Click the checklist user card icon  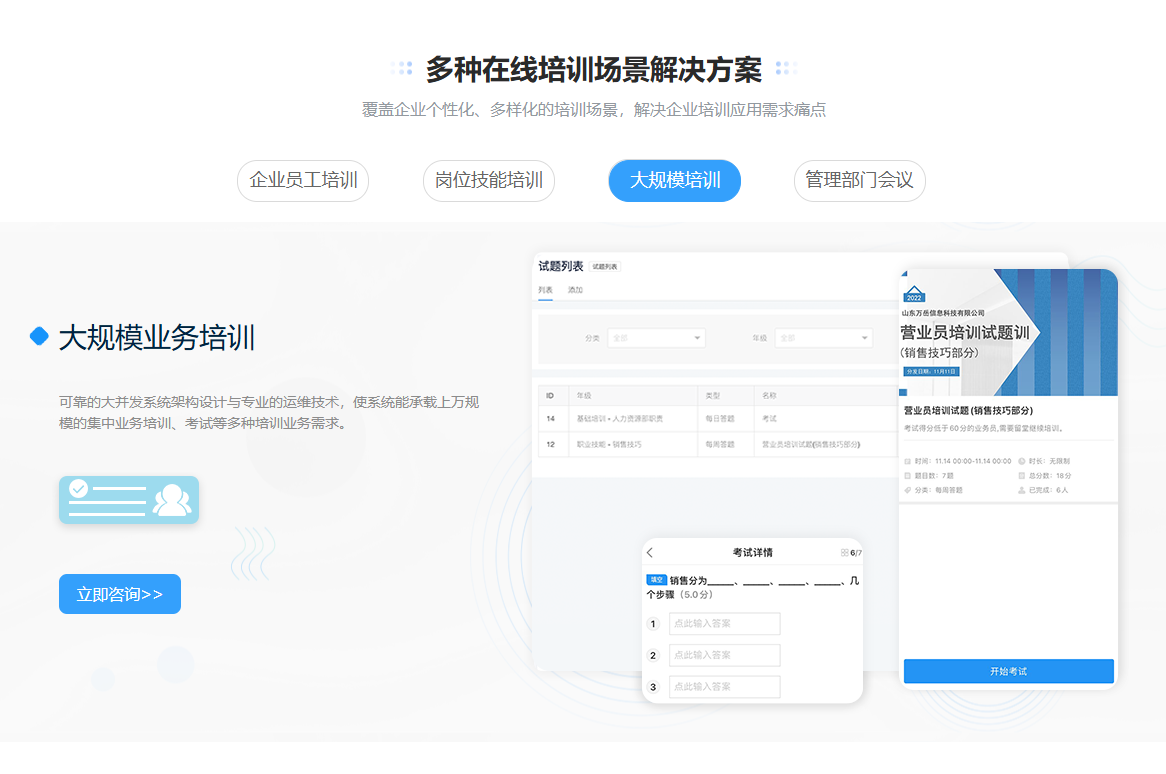[x=129, y=500]
